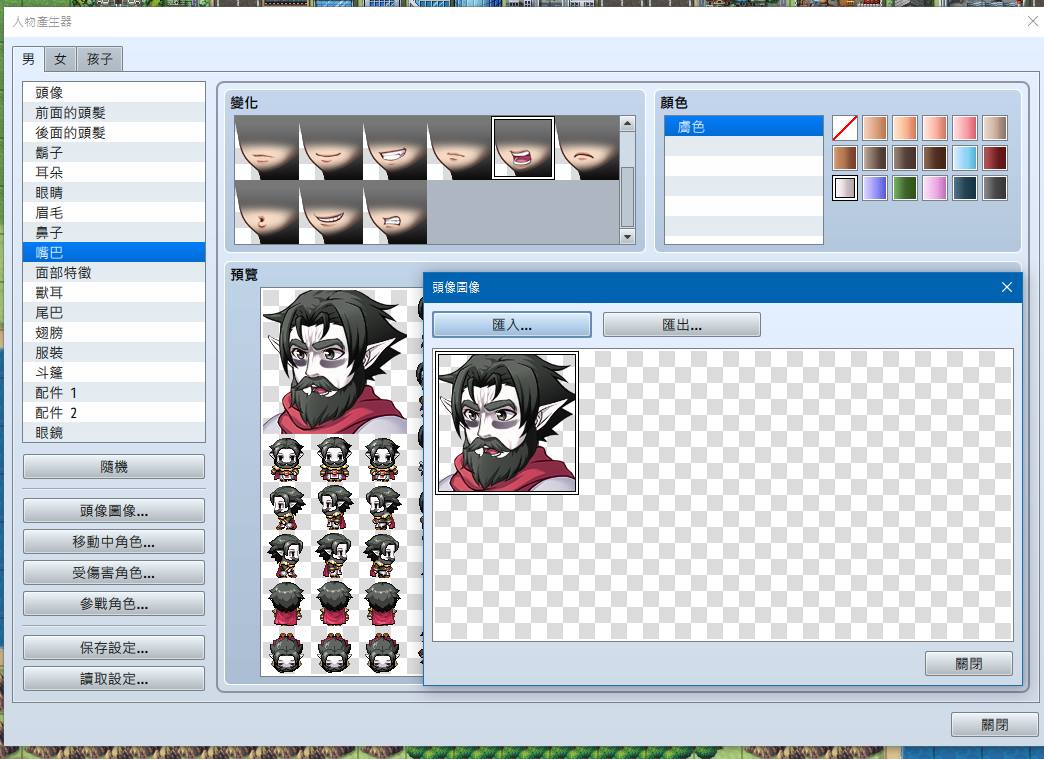
Task: Switch to the 孩子 tab
Action: coord(99,59)
